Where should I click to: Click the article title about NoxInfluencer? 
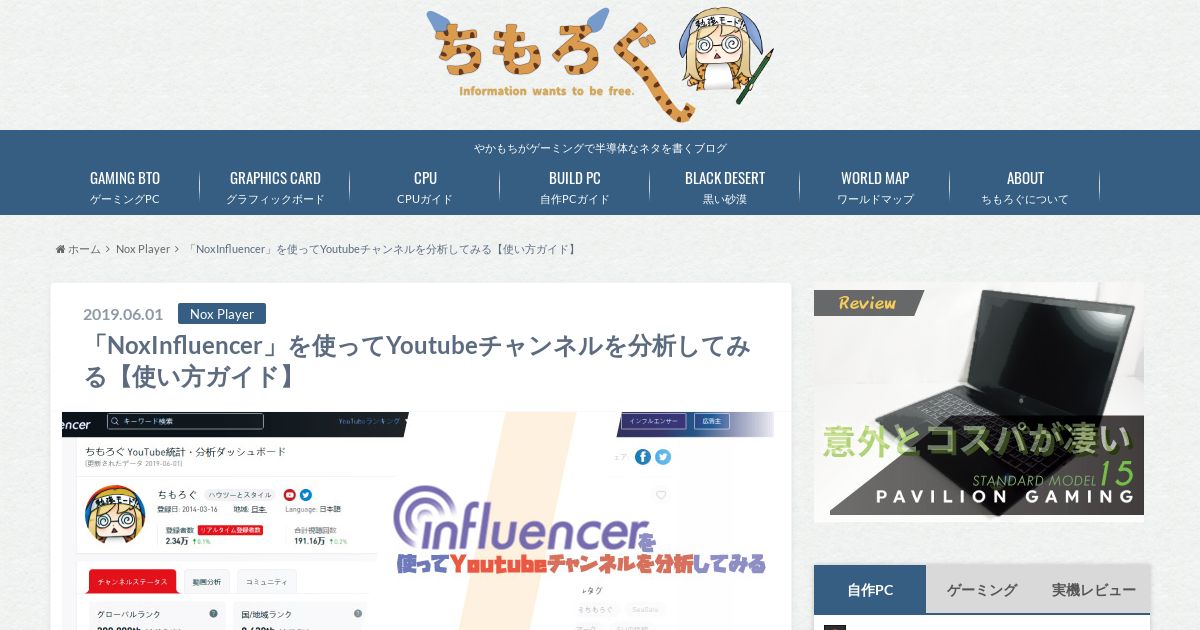[x=417, y=361]
